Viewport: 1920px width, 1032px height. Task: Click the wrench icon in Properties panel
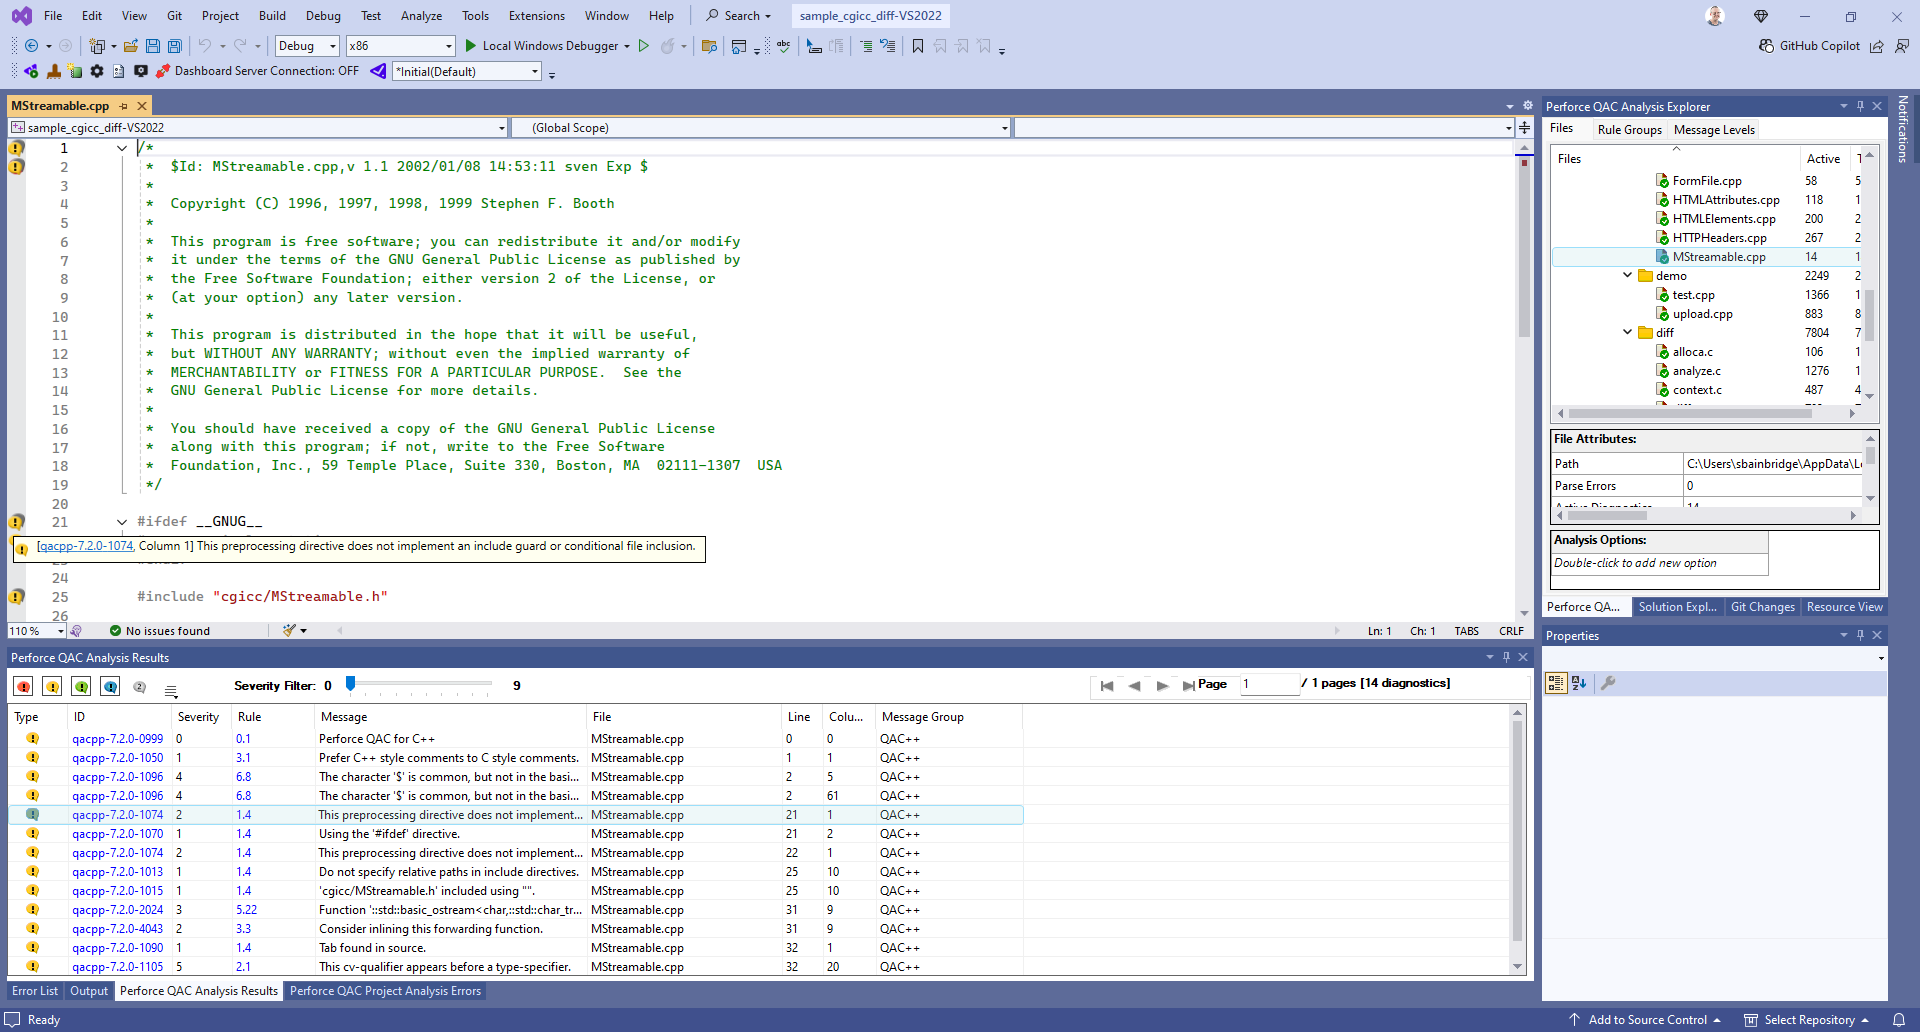(x=1608, y=683)
